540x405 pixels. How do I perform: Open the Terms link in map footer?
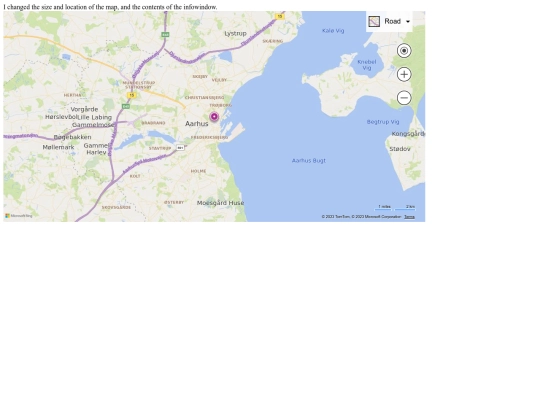point(409,217)
